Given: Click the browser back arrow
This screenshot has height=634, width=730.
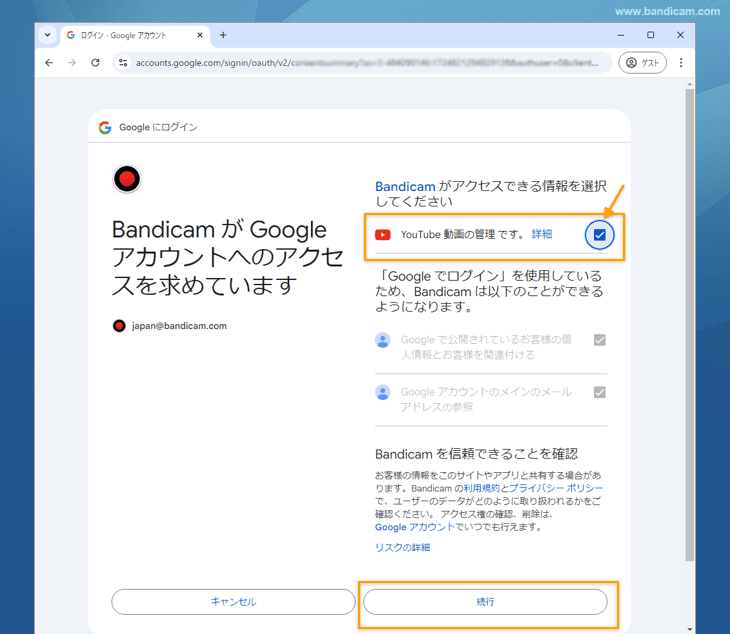Looking at the screenshot, I should [49, 63].
